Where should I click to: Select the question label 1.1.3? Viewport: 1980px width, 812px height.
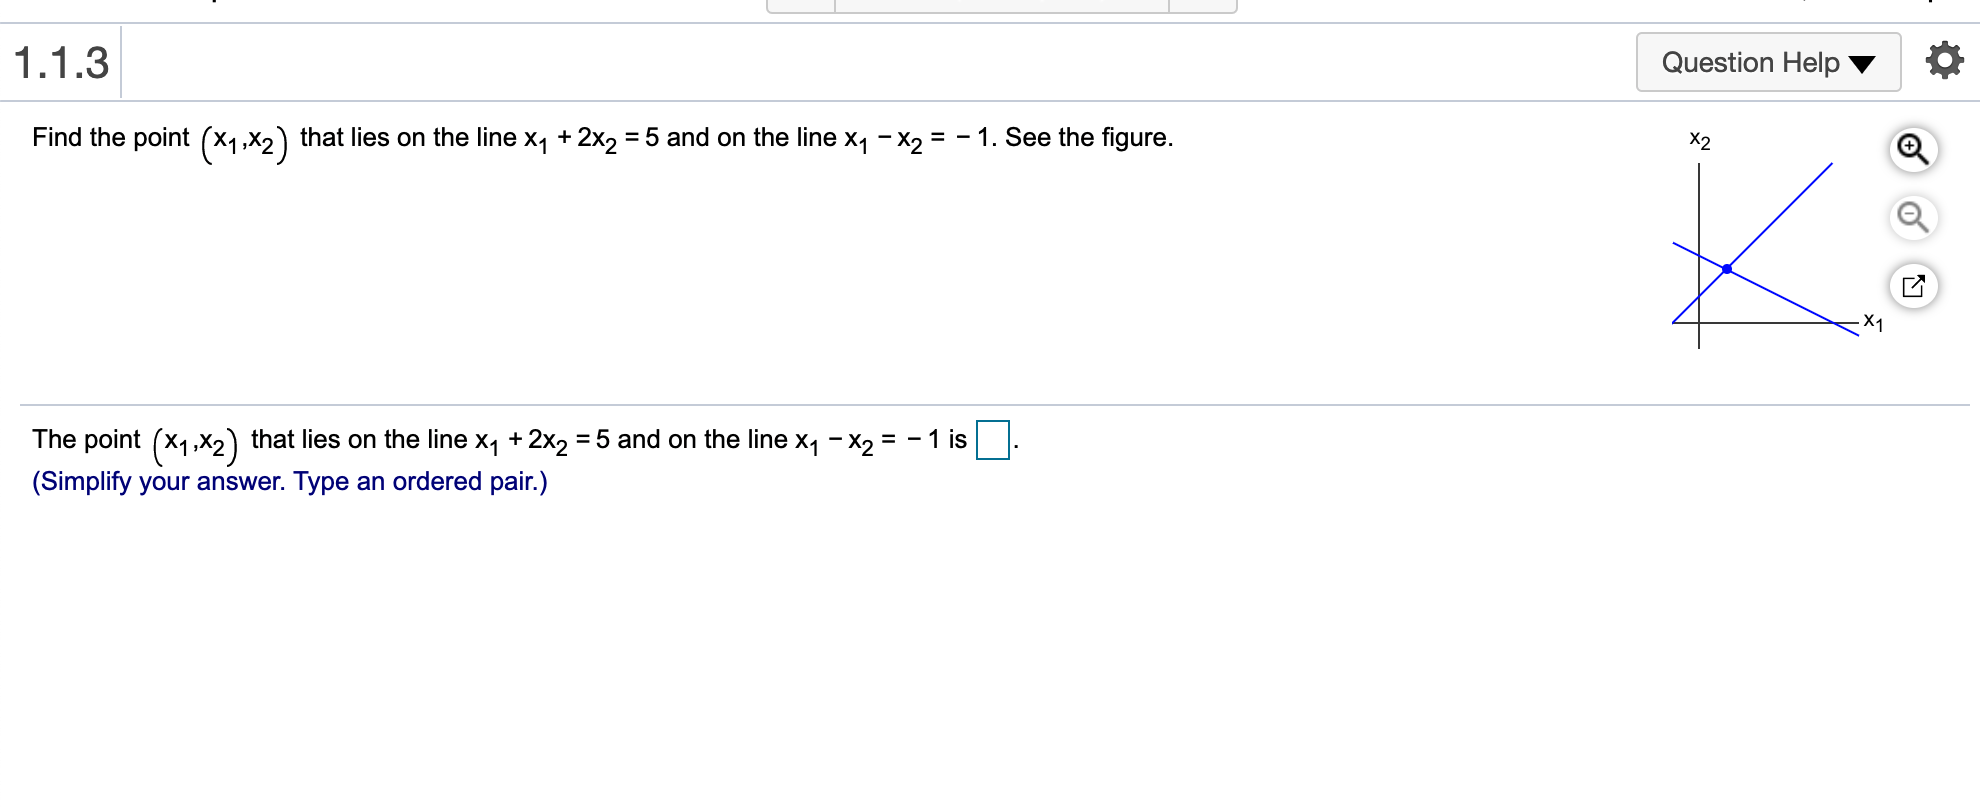click(x=60, y=62)
